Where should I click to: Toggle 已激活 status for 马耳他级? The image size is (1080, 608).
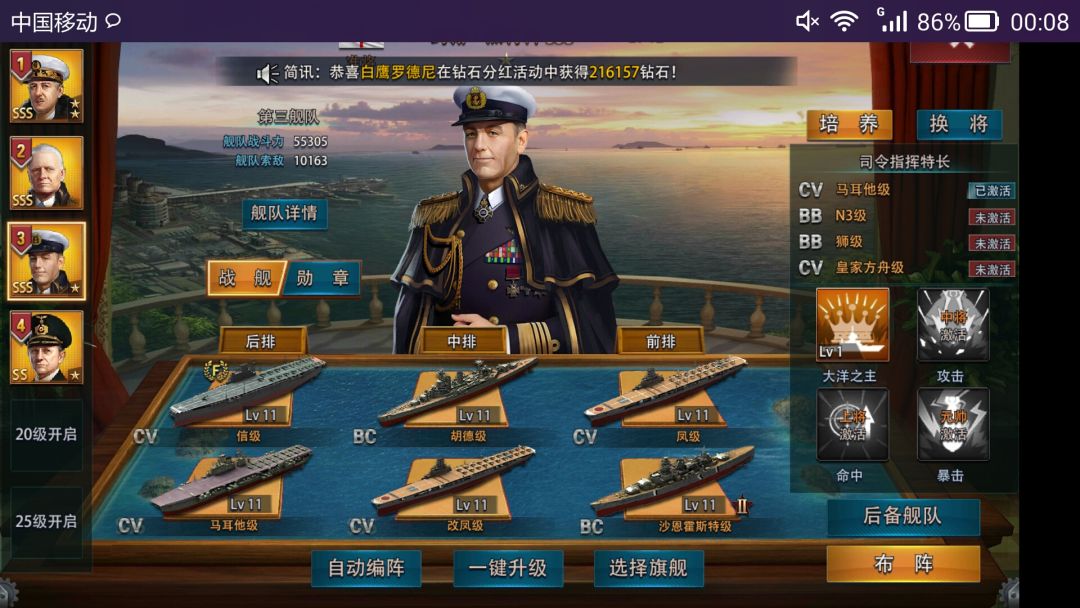click(992, 191)
